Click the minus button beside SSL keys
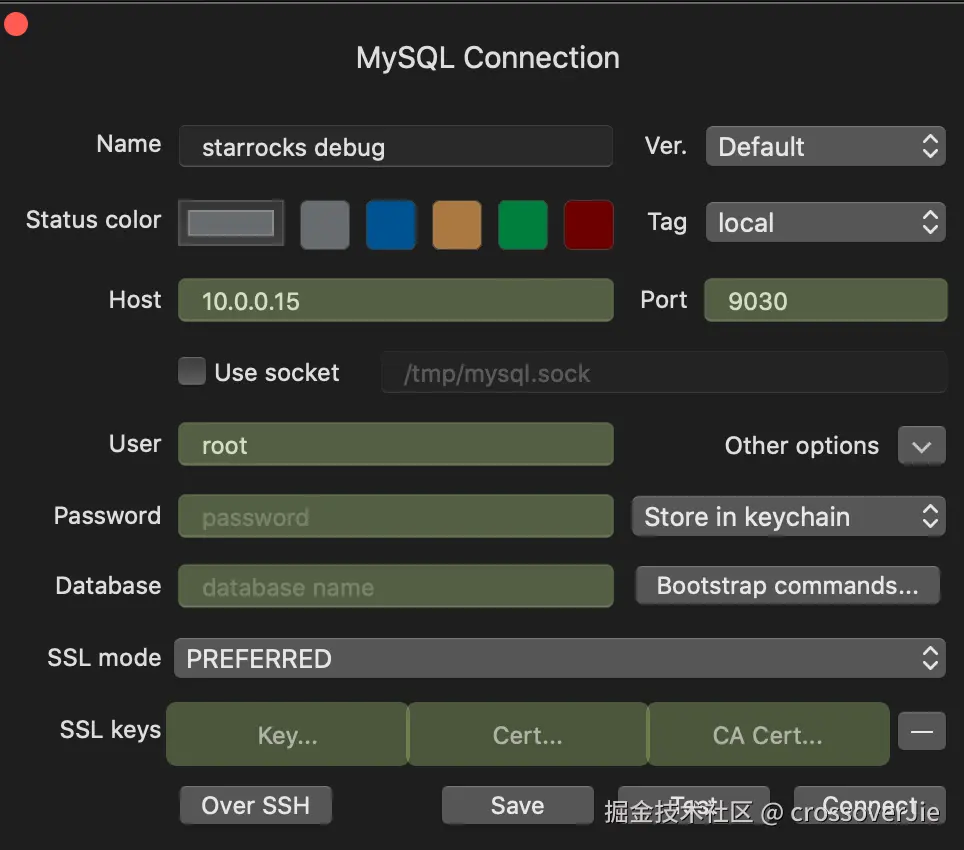964x850 pixels. click(921, 733)
